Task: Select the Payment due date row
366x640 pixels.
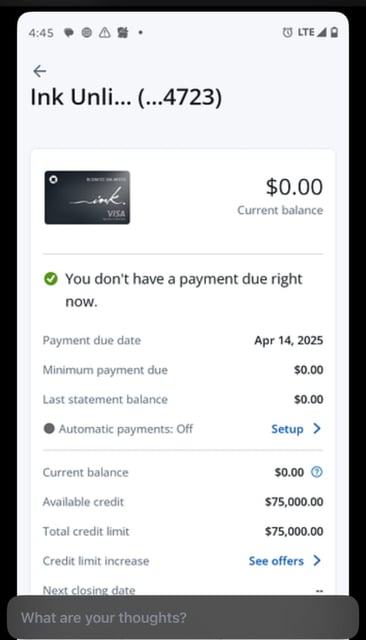Action: click(x=183, y=340)
